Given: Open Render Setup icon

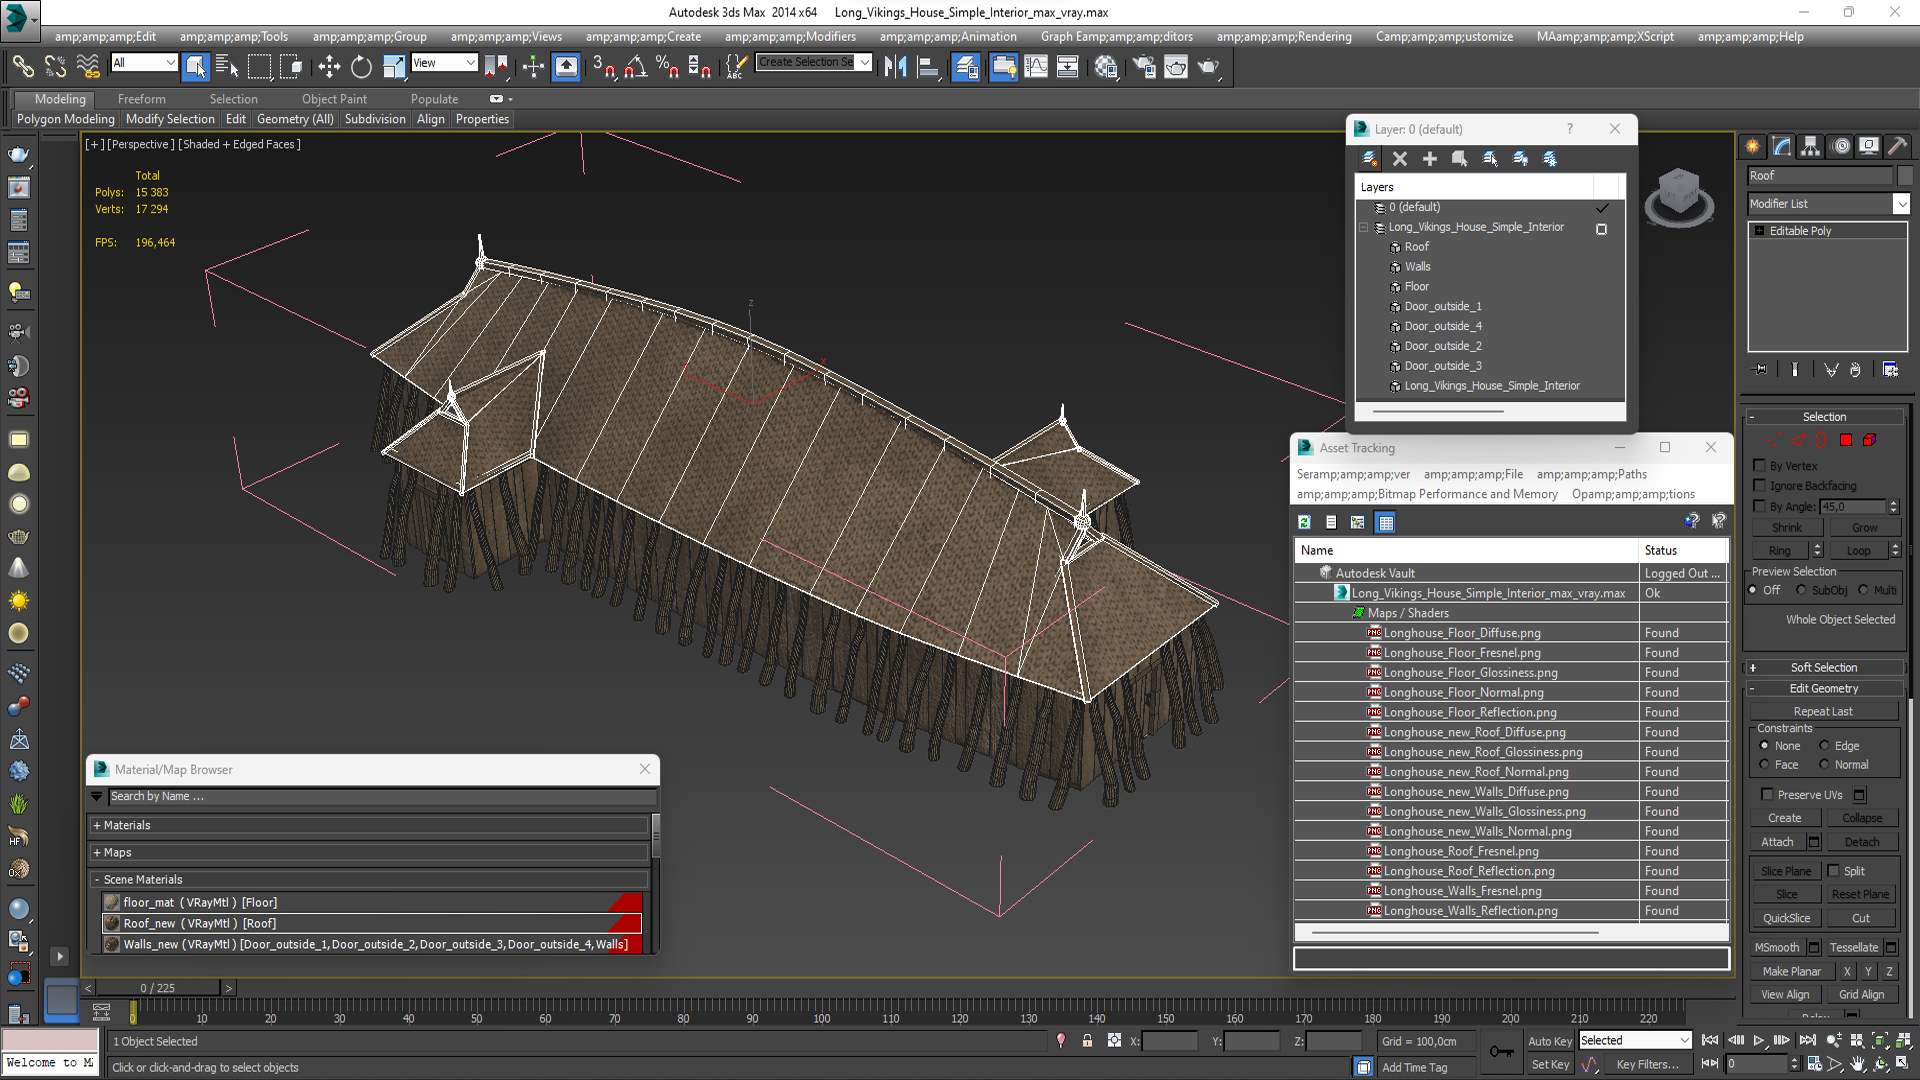Looking at the screenshot, I should pyautogui.click(x=1143, y=67).
